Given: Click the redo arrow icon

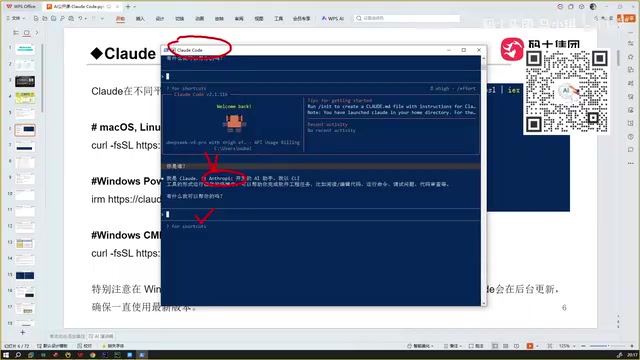Looking at the screenshot, I should pyautogui.click(x=94, y=18).
